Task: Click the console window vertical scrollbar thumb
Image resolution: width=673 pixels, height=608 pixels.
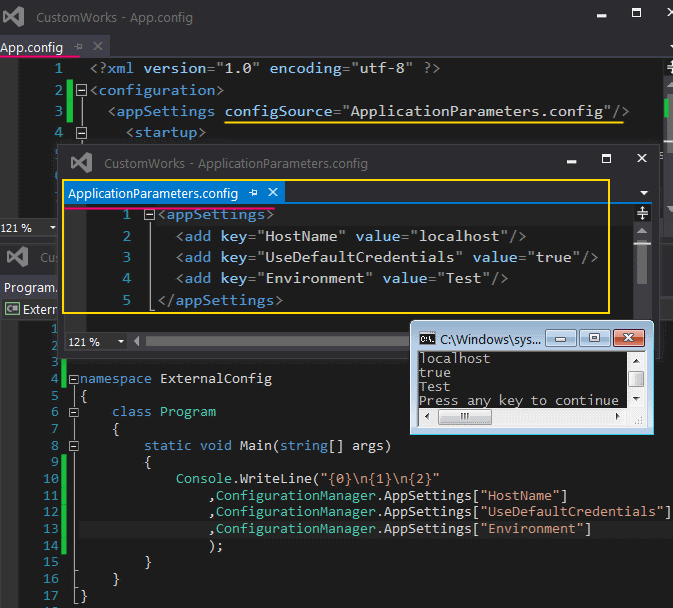Action: click(635, 379)
